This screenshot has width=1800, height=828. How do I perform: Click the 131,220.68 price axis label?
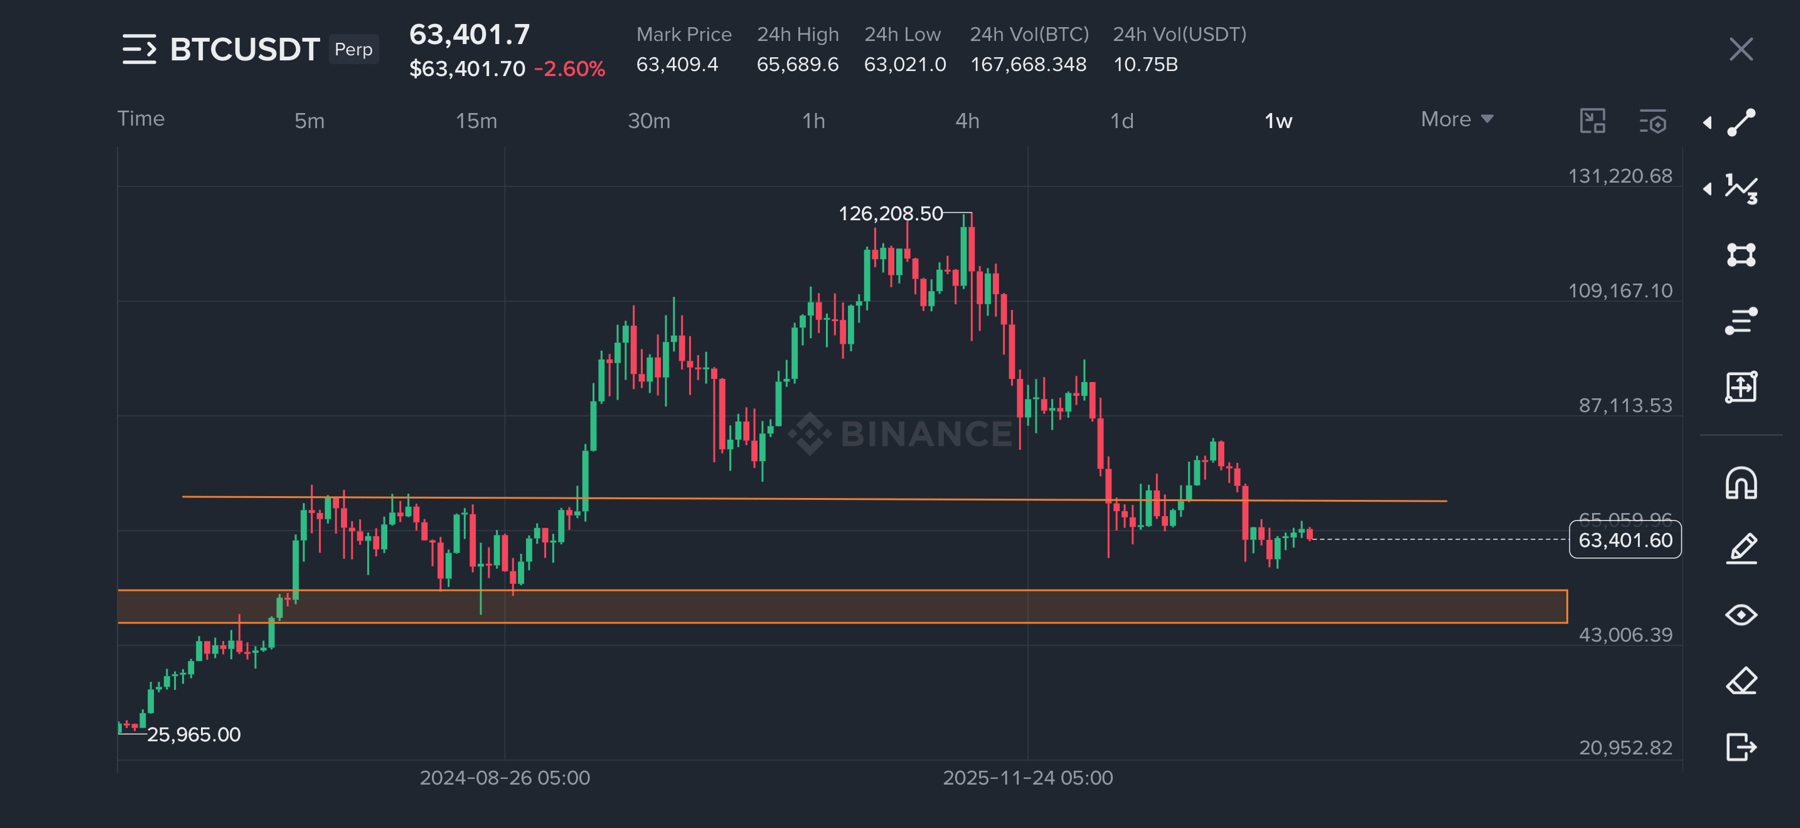[1620, 176]
